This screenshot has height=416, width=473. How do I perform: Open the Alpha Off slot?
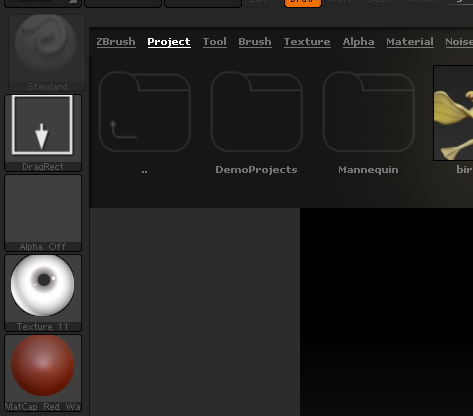click(43, 213)
